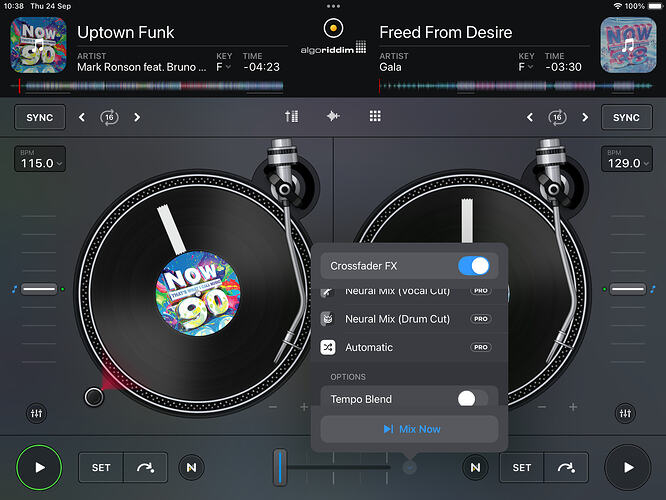Click right deck remaining time -03:30

[563, 67]
